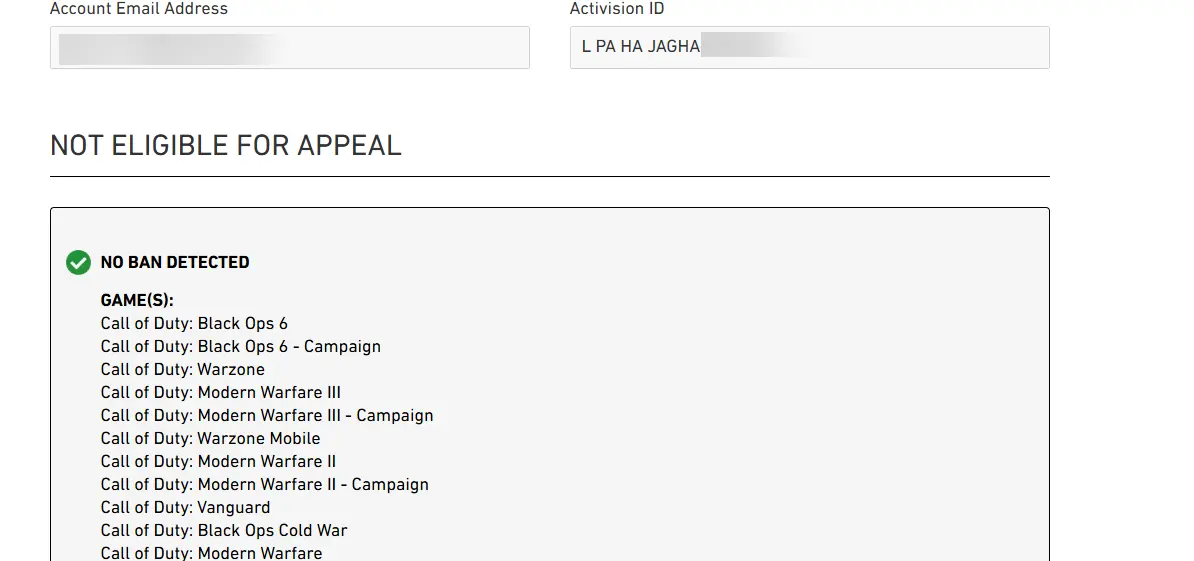Click the Call of Duty: Modern Warfare entry

click(211, 552)
